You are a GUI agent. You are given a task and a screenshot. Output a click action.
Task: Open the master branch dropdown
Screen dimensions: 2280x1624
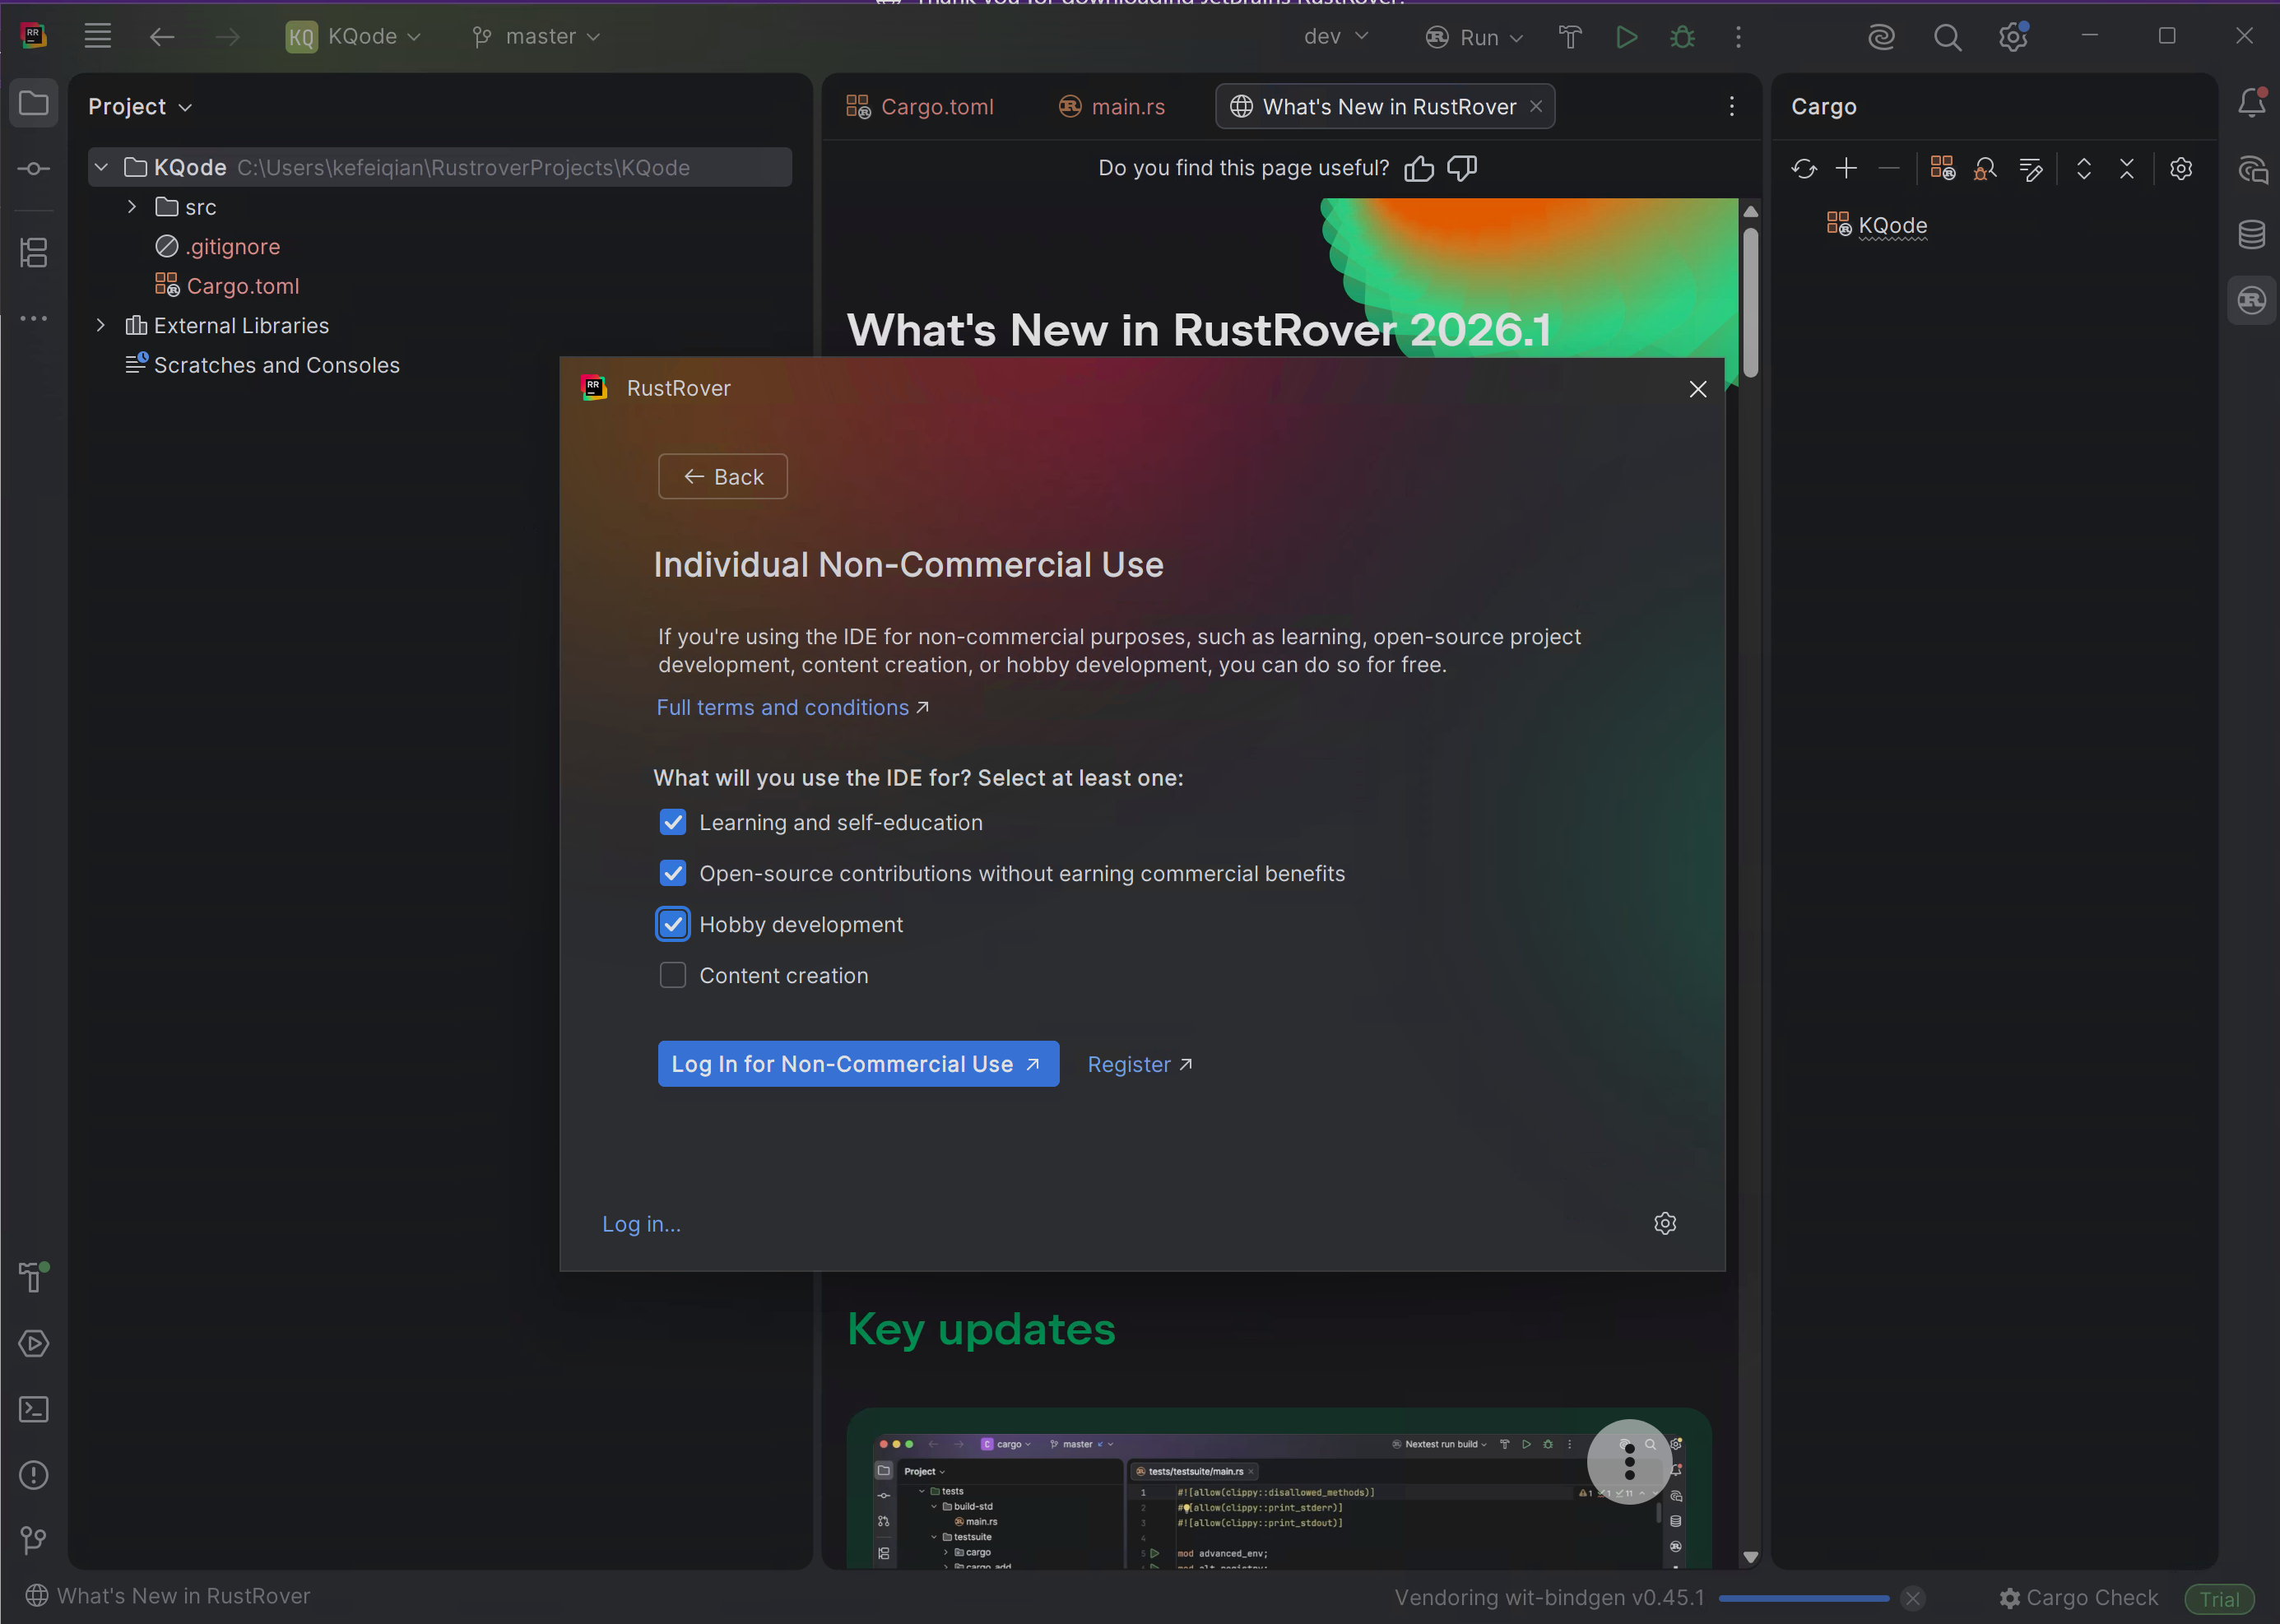[537, 37]
